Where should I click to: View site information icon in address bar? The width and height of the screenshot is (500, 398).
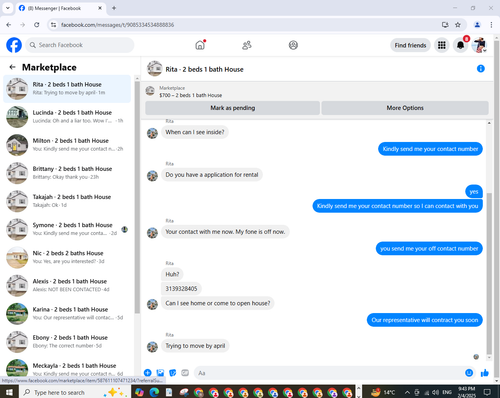coord(53,25)
